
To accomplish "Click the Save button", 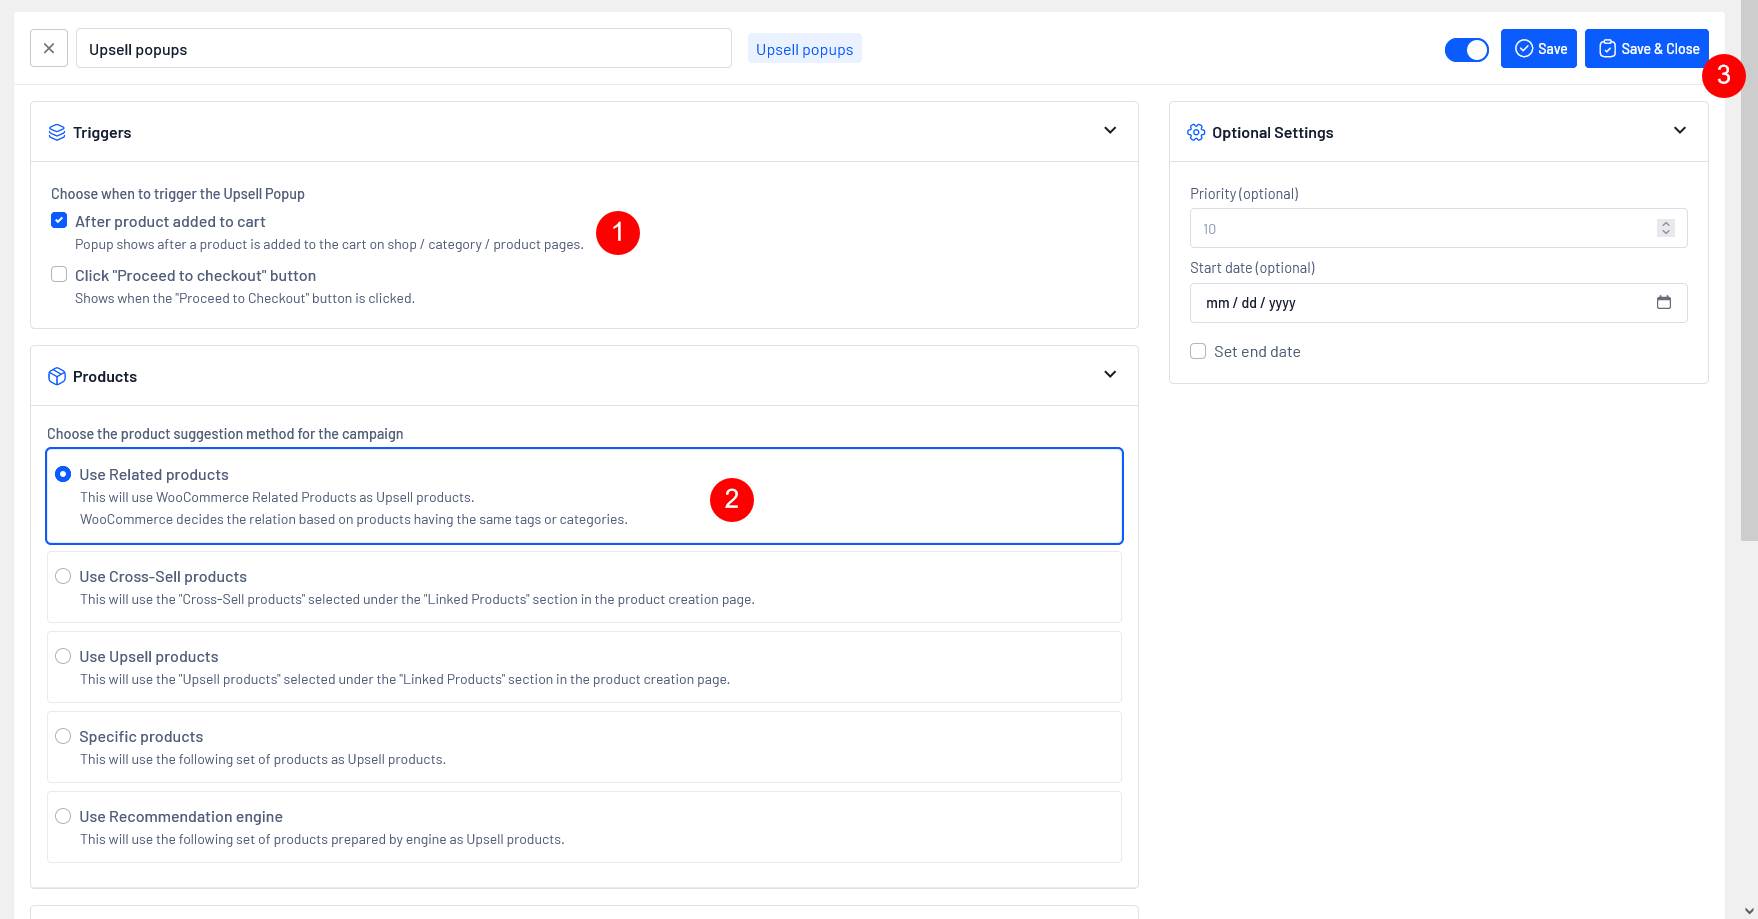I will tap(1538, 49).
